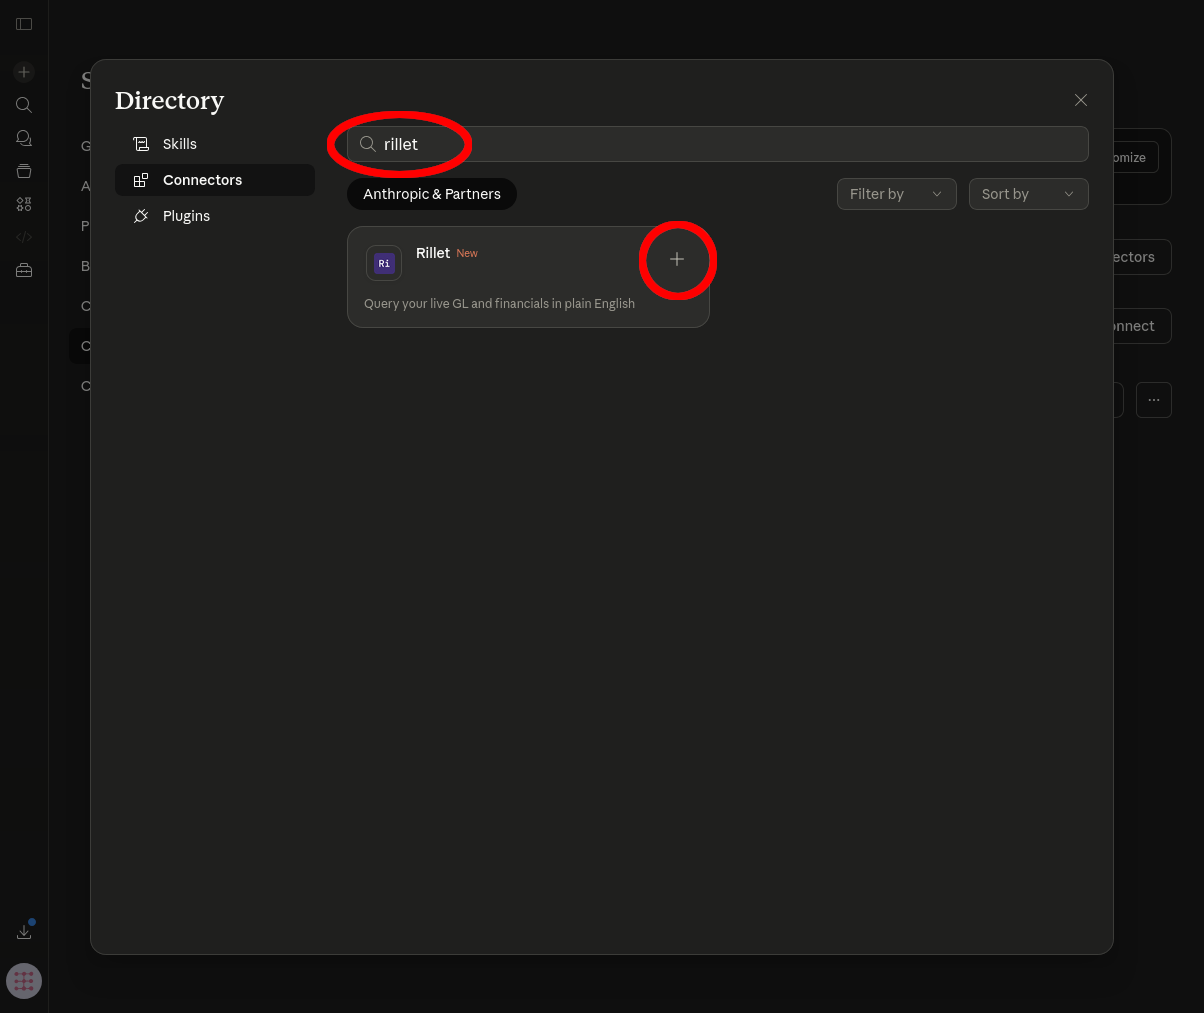Viewport: 1204px width, 1013px height.
Task: Open the Filter by dropdown
Action: point(896,194)
